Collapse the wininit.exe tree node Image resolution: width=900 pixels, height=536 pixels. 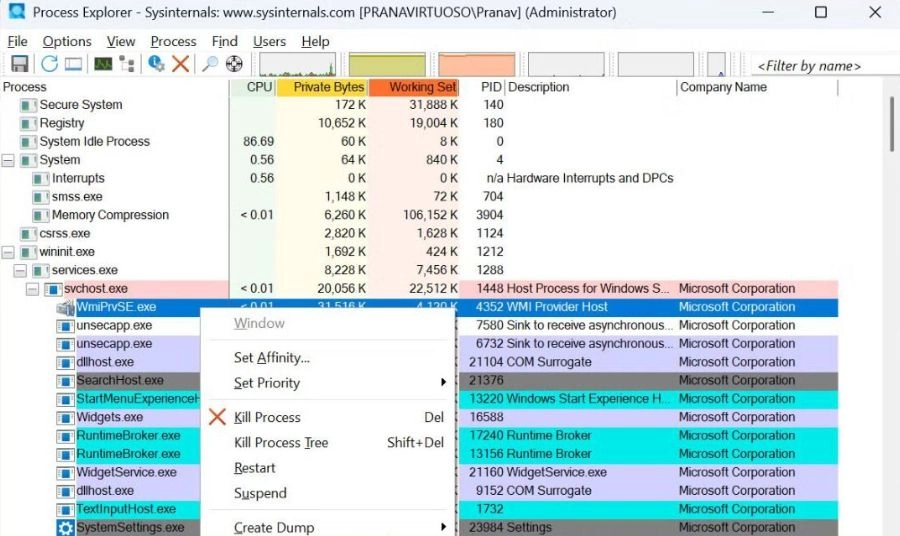(x=8, y=252)
